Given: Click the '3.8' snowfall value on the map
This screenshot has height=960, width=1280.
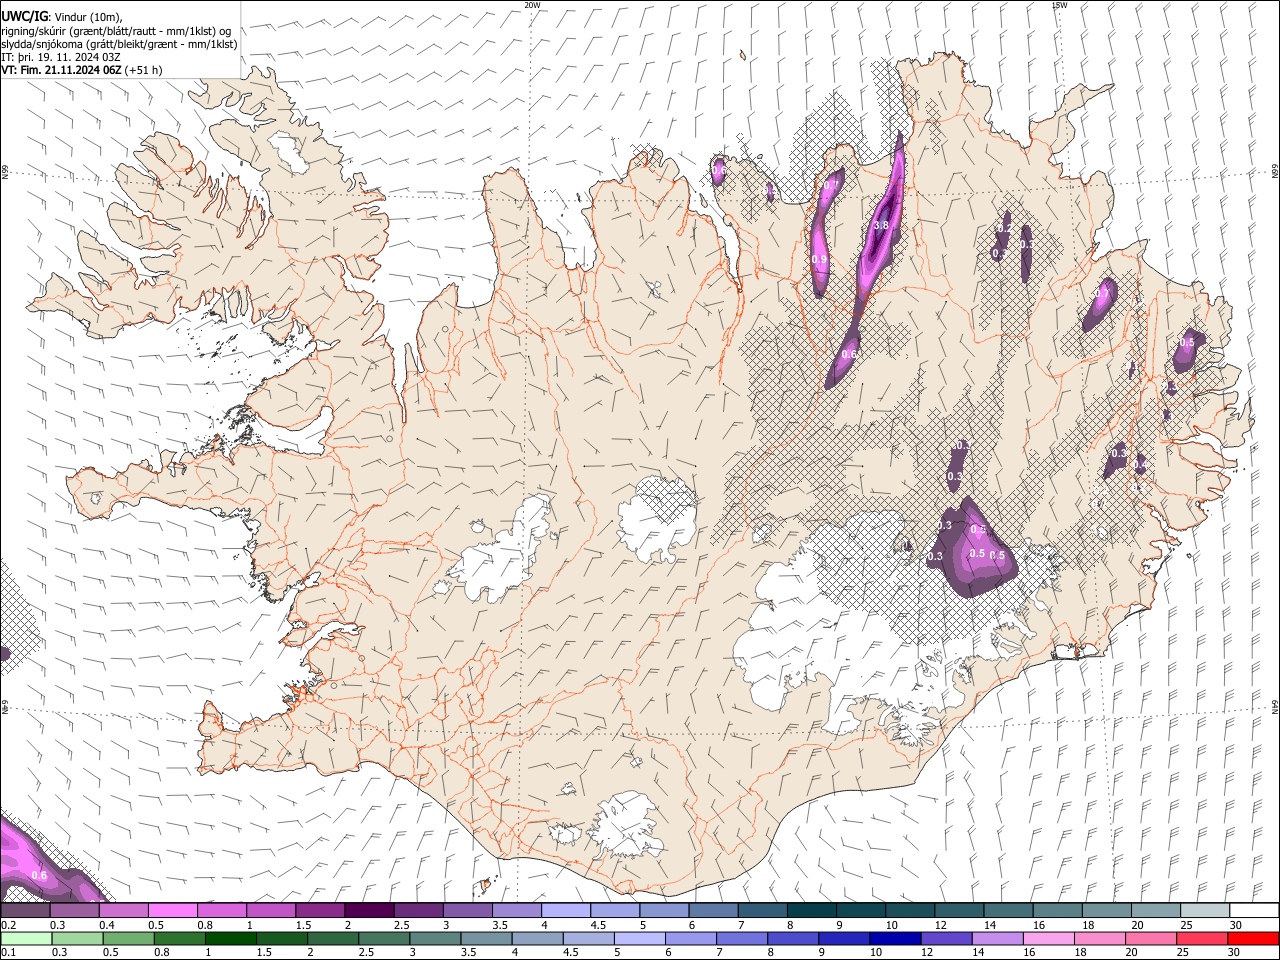Looking at the screenshot, I should (x=881, y=226).
